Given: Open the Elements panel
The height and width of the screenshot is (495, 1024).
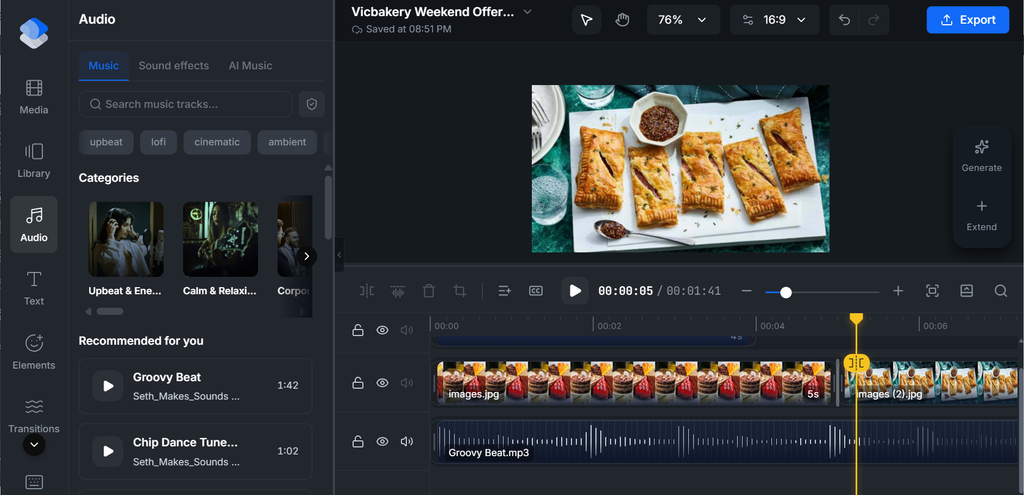Looking at the screenshot, I should click(x=33, y=352).
